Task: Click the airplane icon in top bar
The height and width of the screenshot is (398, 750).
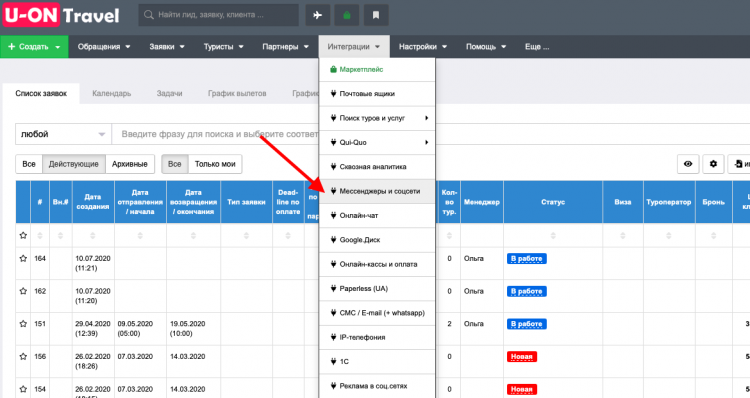Action: click(x=318, y=15)
